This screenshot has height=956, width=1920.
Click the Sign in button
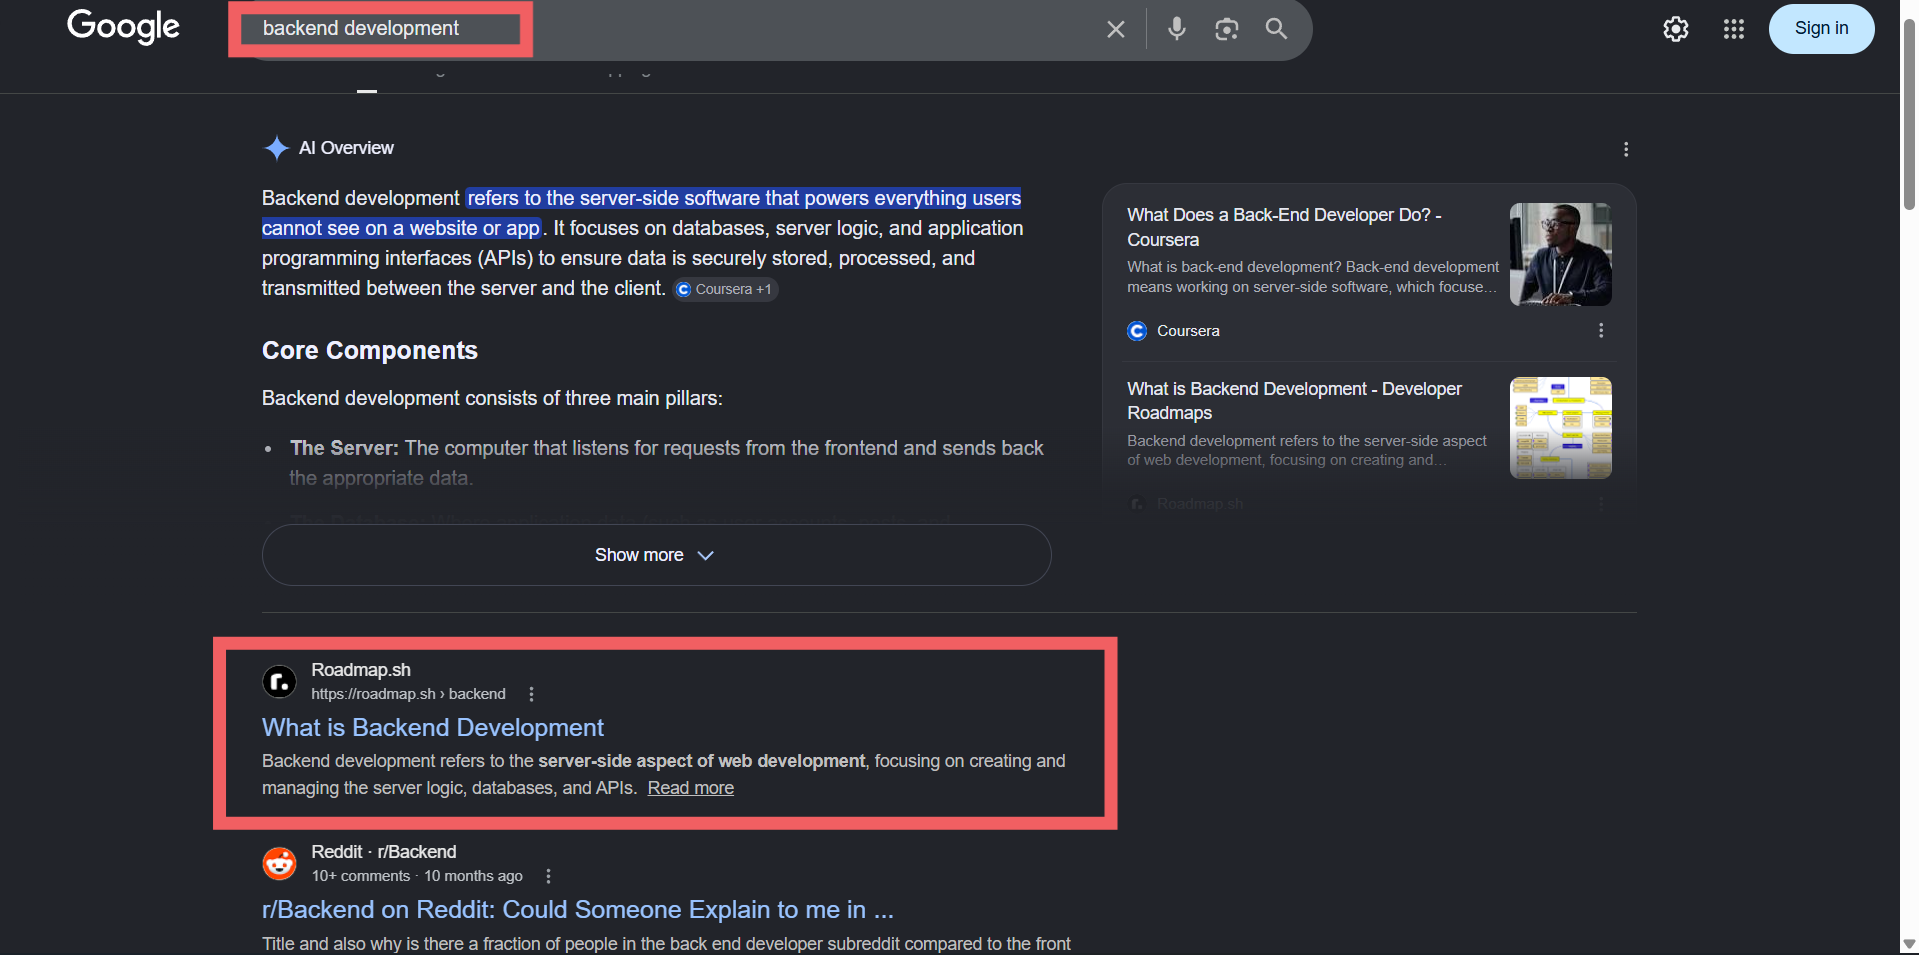pos(1821,28)
